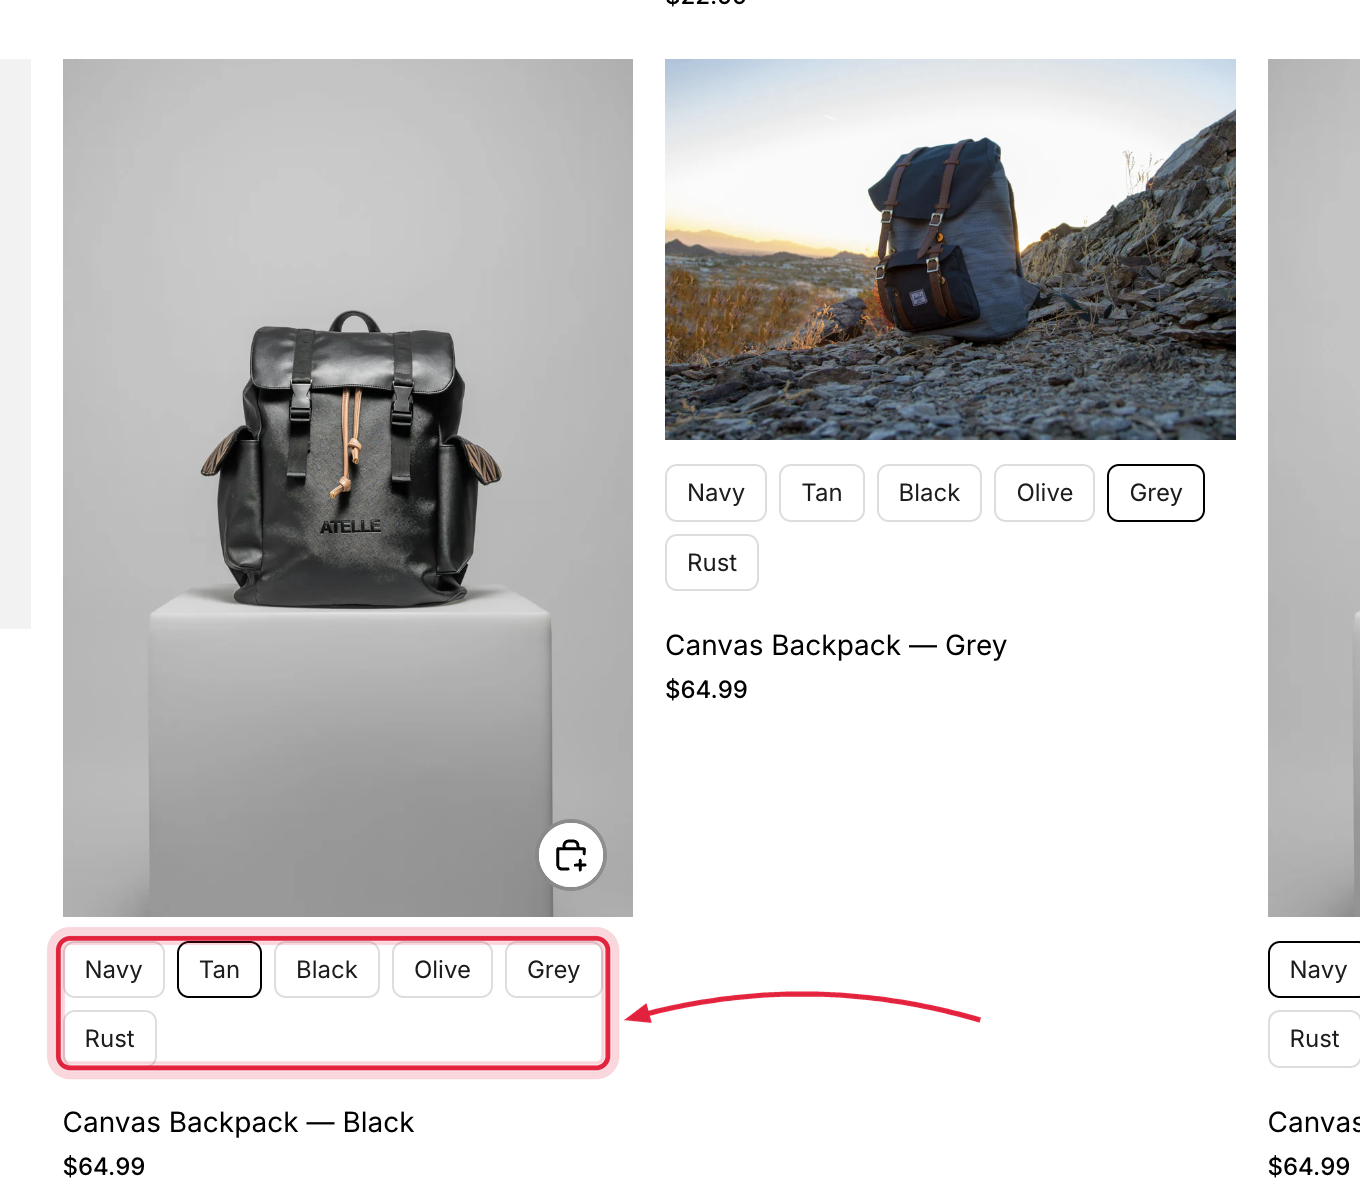Image resolution: width=1360 pixels, height=1200 pixels.
Task: Choose Rust variant for Grey backpack
Action: (x=712, y=563)
